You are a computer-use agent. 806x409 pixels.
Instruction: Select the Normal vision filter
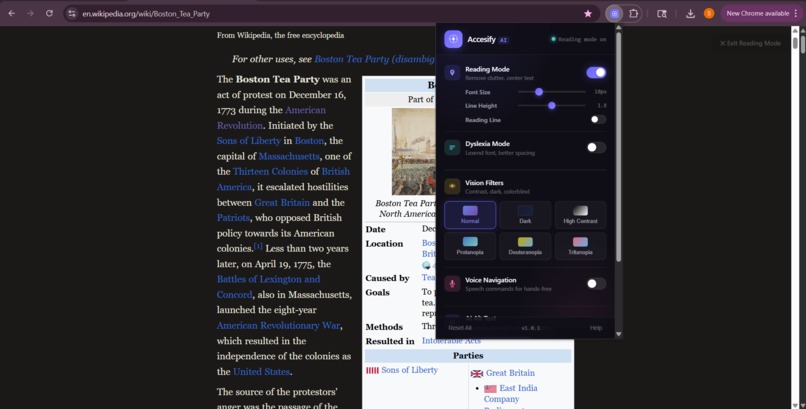point(470,214)
